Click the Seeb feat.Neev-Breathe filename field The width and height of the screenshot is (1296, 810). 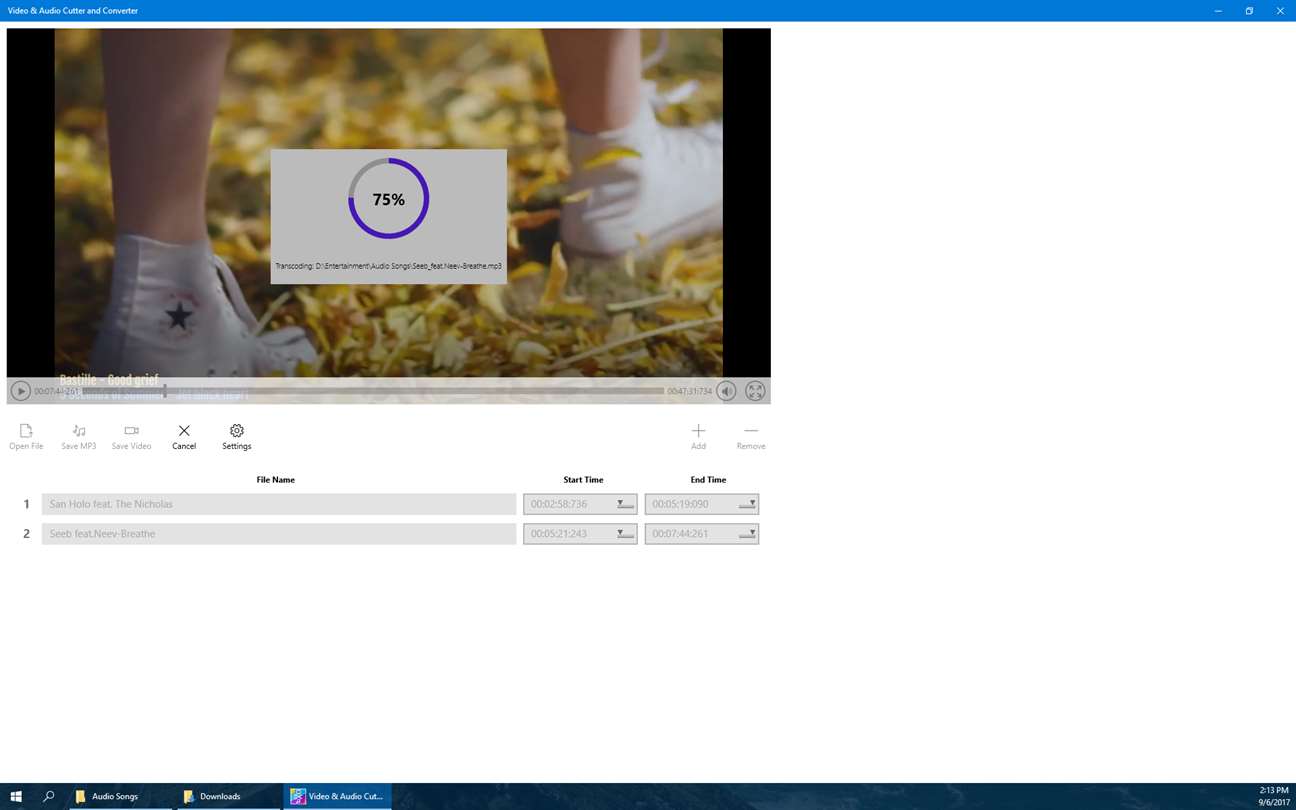[279, 534]
